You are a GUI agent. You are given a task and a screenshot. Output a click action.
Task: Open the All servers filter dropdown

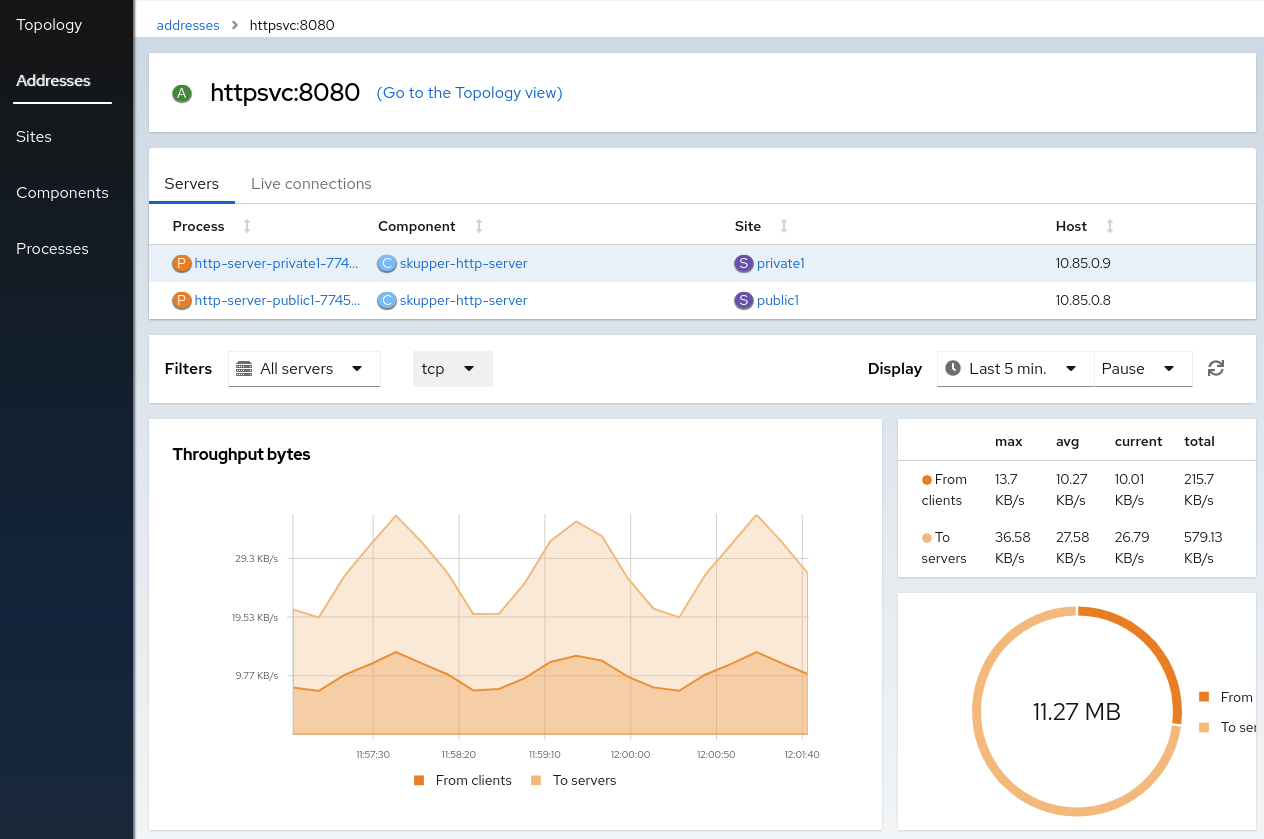coord(304,369)
